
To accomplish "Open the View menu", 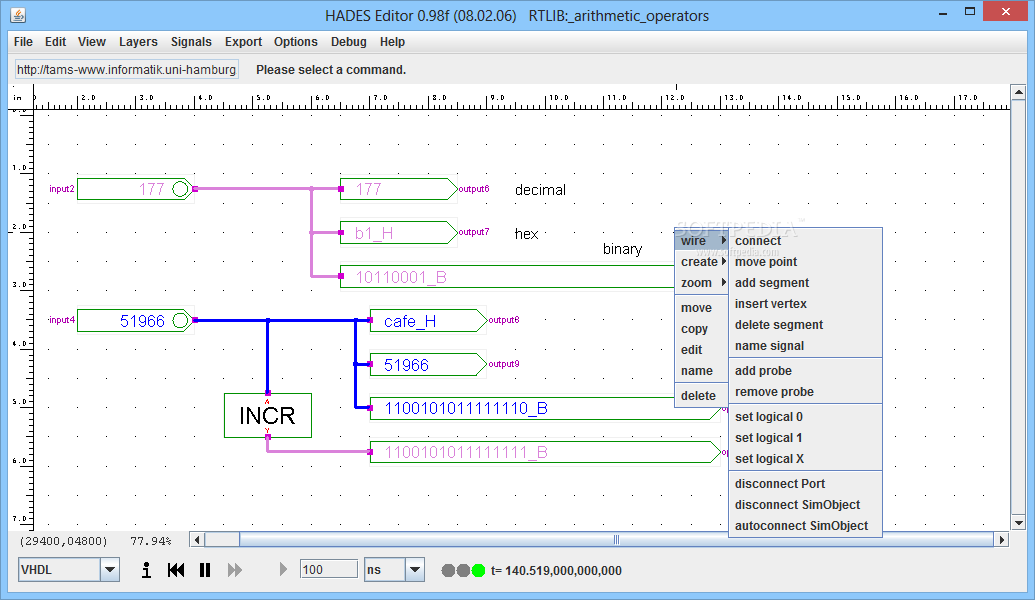I will (x=92, y=42).
